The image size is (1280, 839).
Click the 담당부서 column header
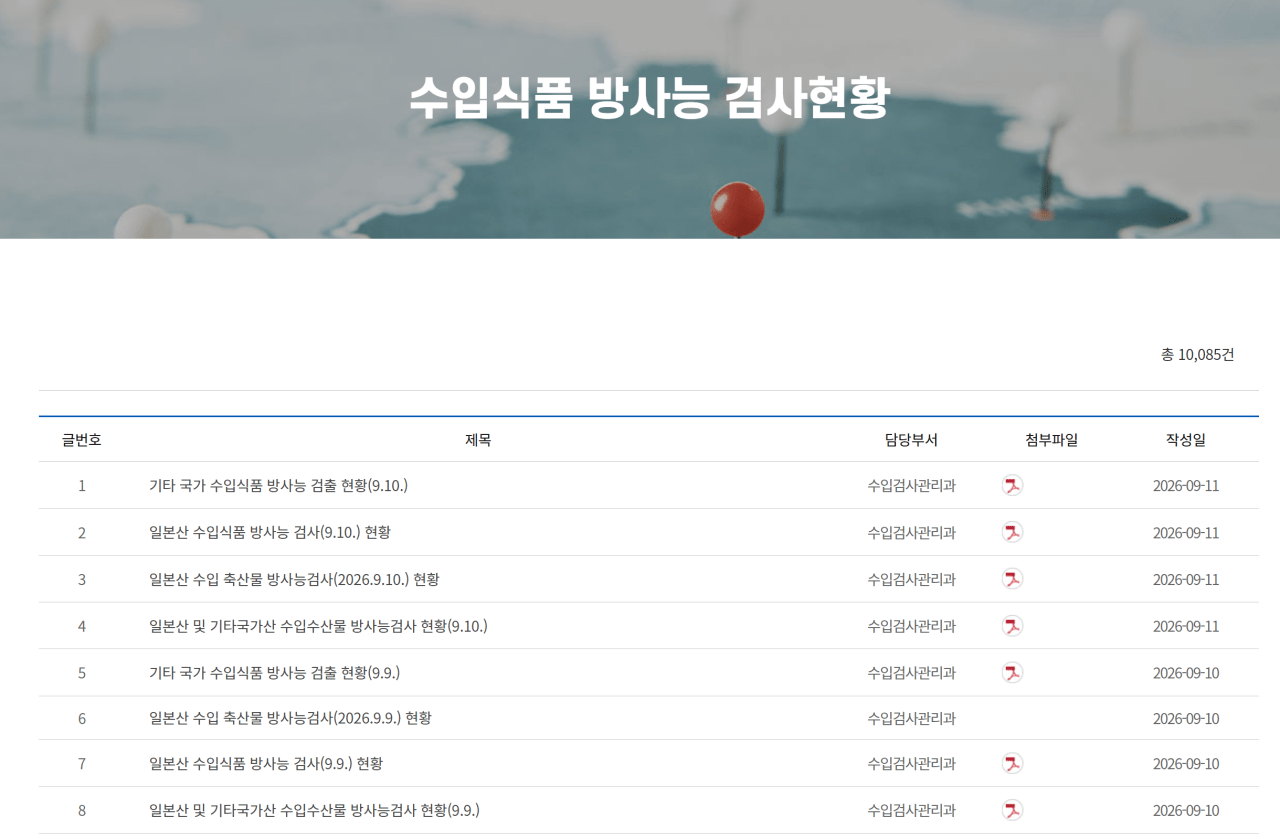click(x=911, y=440)
